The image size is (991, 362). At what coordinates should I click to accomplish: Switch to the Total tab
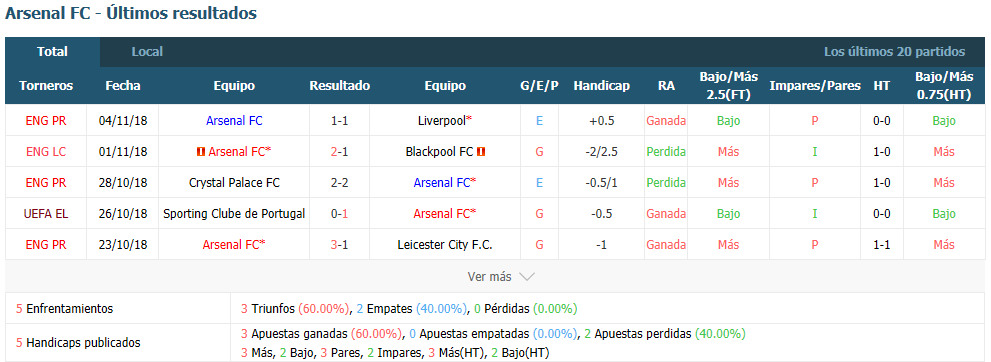[52, 52]
